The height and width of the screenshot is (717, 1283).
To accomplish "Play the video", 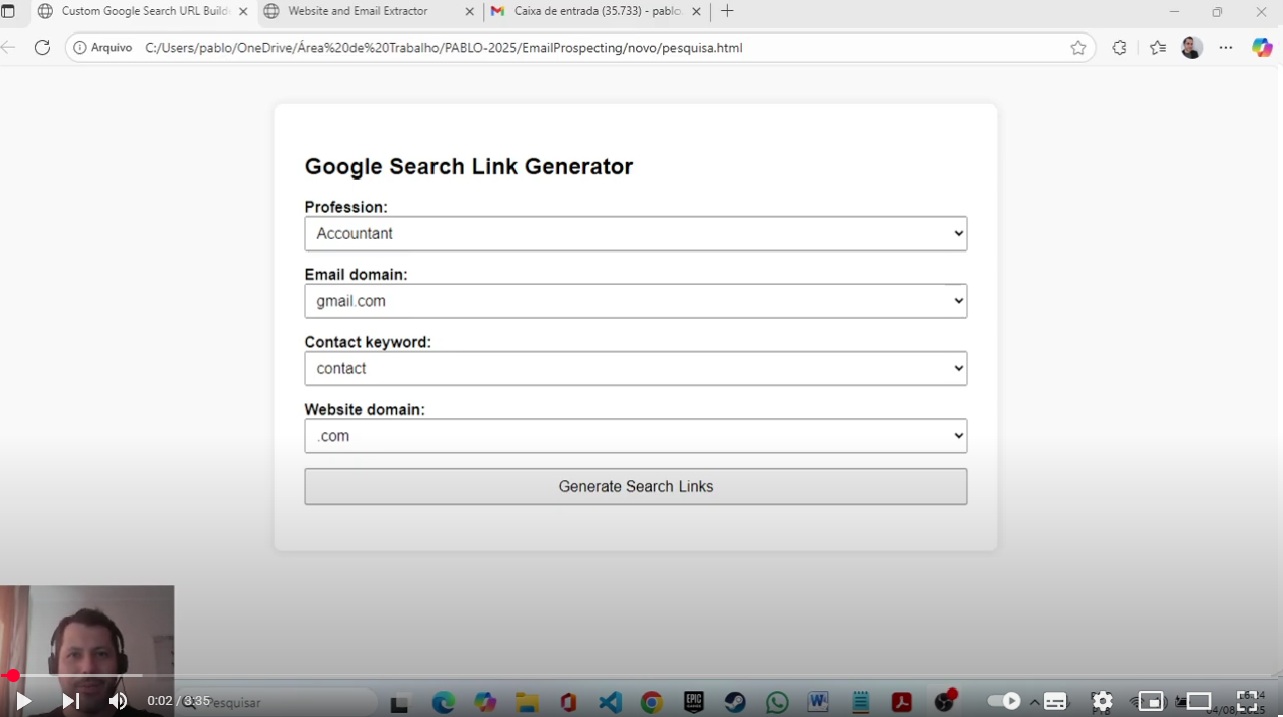I will [x=24, y=701].
